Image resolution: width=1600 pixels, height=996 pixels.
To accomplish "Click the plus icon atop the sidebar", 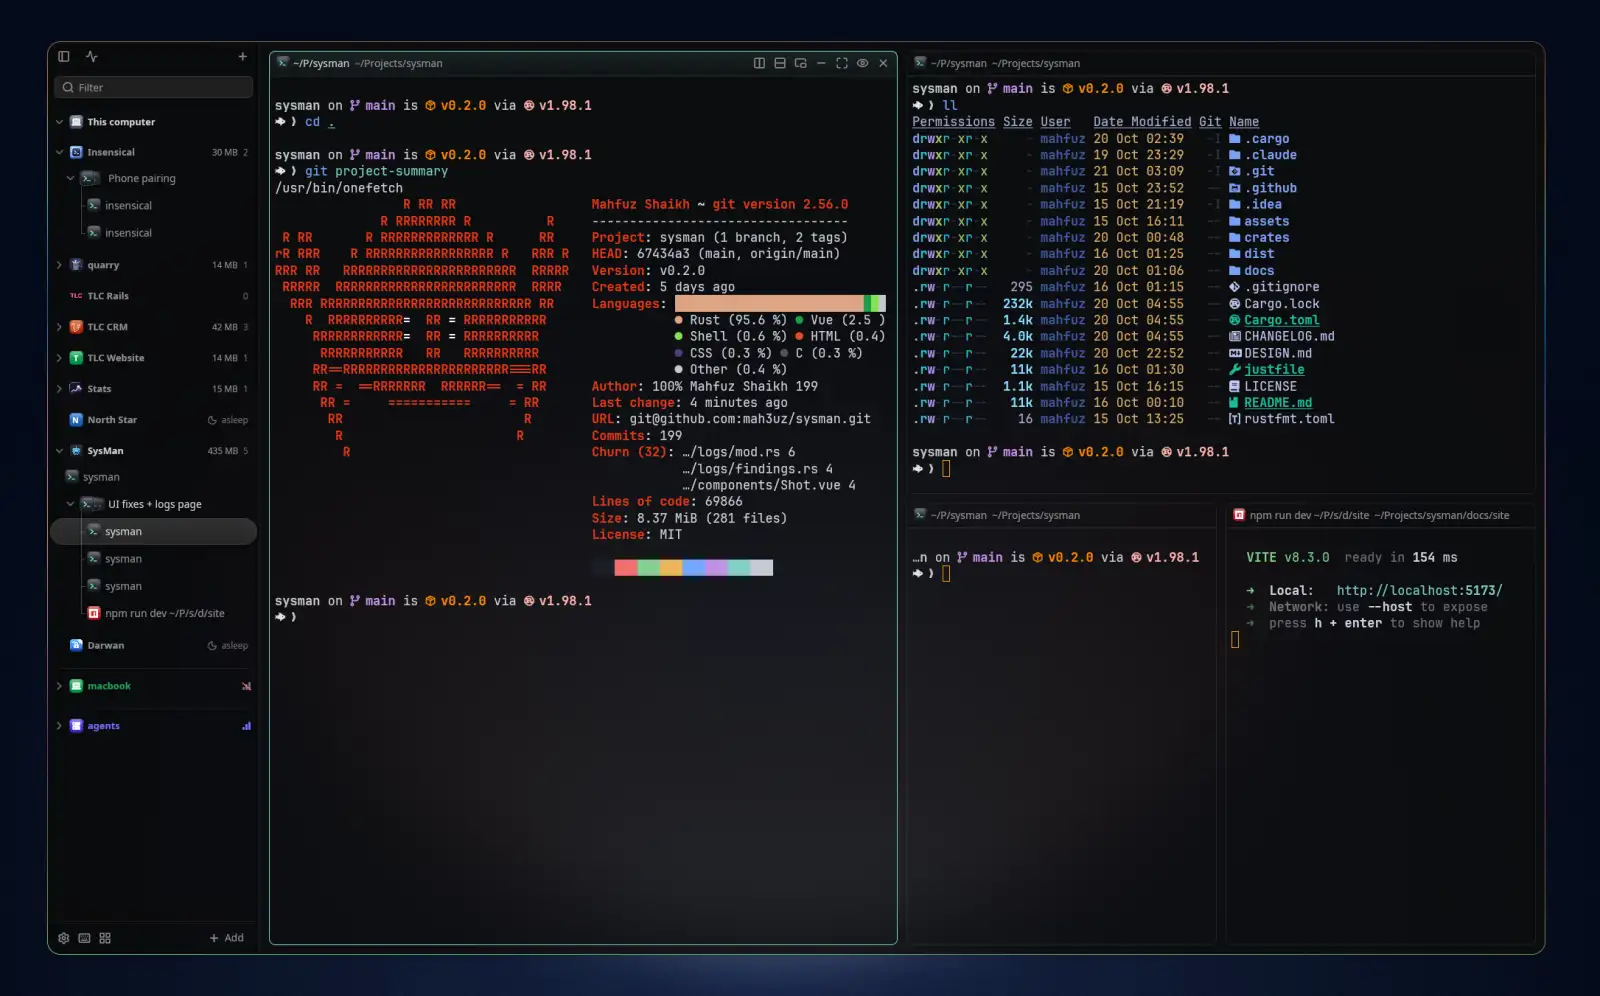I will [x=242, y=57].
